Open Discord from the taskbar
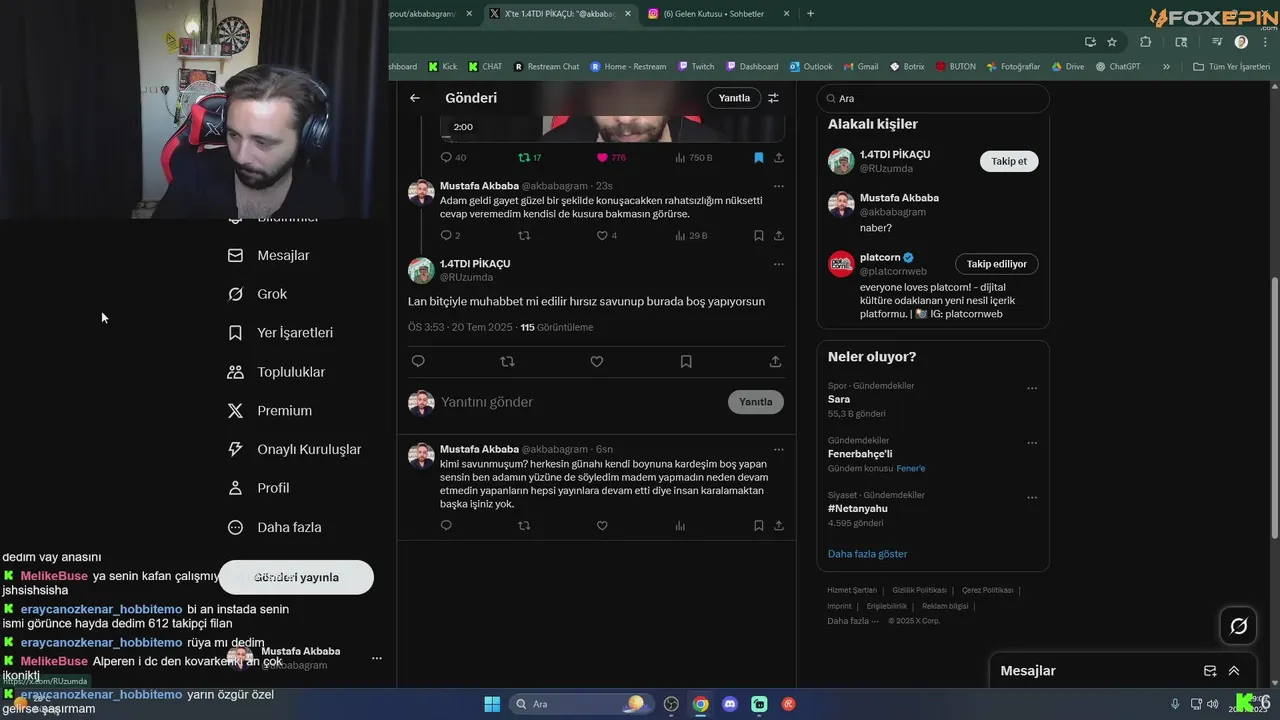The width and height of the screenshot is (1280, 720). pyautogui.click(x=730, y=704)
